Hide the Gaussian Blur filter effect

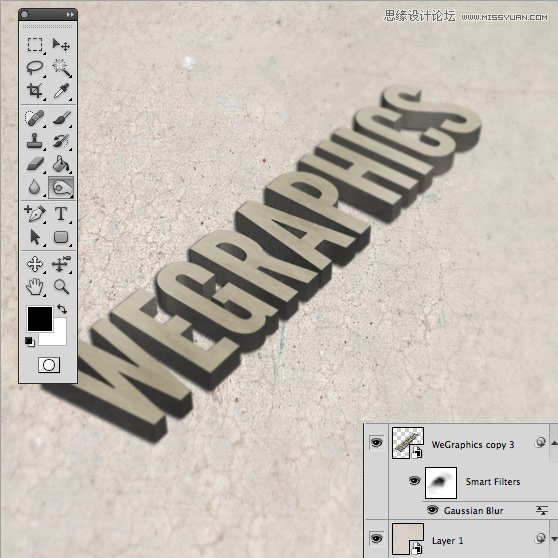(432, 510)
